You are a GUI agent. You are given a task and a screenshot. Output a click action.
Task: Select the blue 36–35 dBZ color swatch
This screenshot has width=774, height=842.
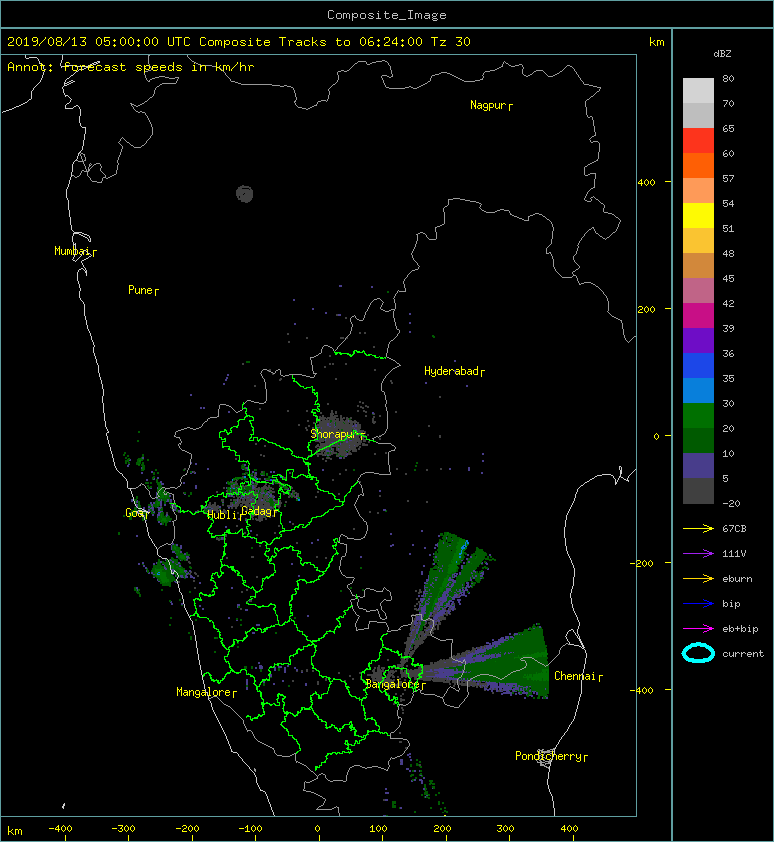tap(698, 366)
